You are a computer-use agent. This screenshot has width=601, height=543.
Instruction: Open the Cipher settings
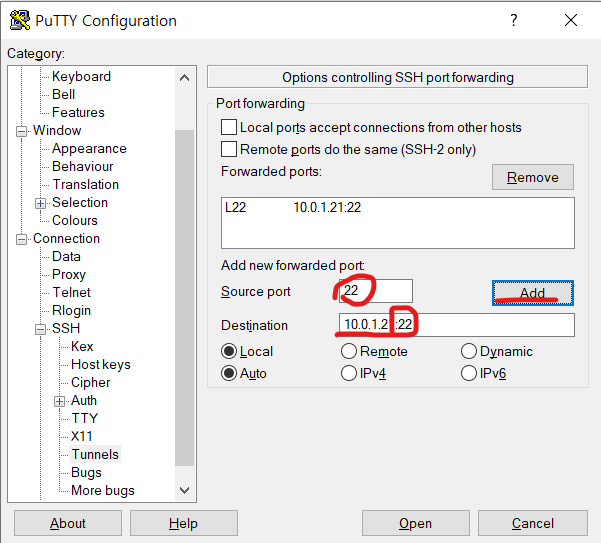[90, 382]
